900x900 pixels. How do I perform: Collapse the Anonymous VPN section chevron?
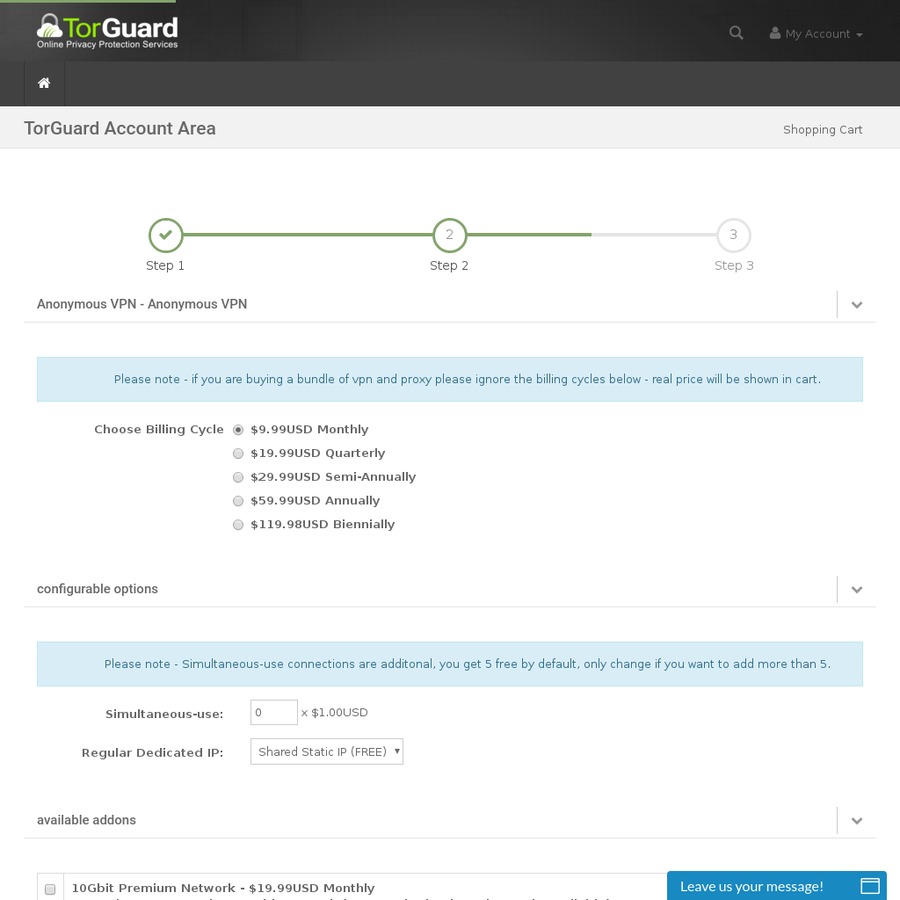856,305
